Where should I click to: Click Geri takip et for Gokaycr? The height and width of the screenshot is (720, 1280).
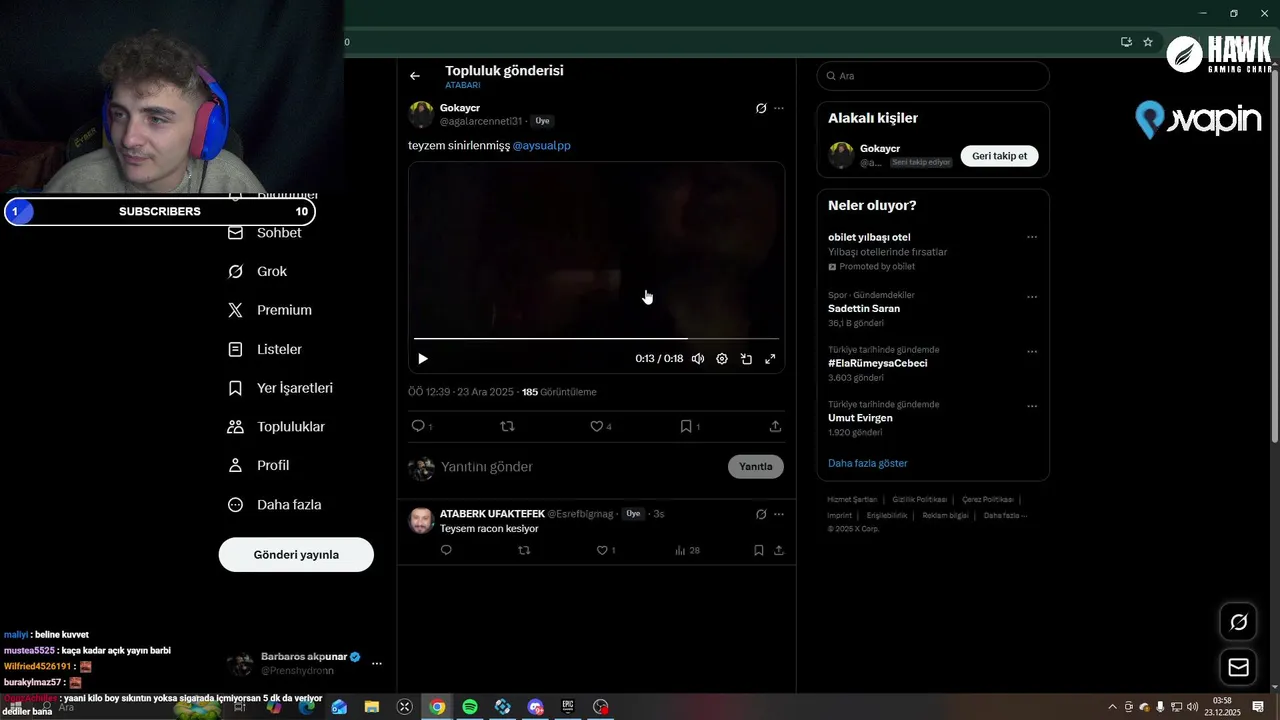coord(1000,156)
